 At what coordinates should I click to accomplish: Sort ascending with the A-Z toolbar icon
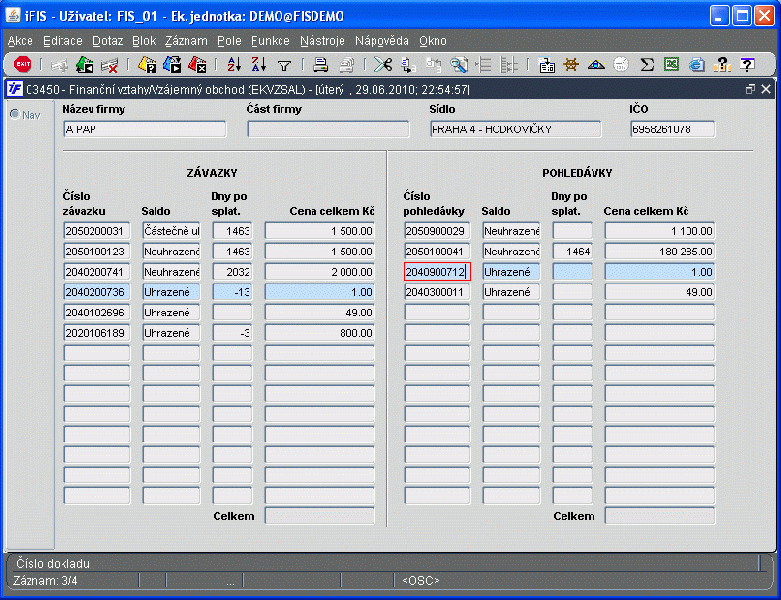234,65
